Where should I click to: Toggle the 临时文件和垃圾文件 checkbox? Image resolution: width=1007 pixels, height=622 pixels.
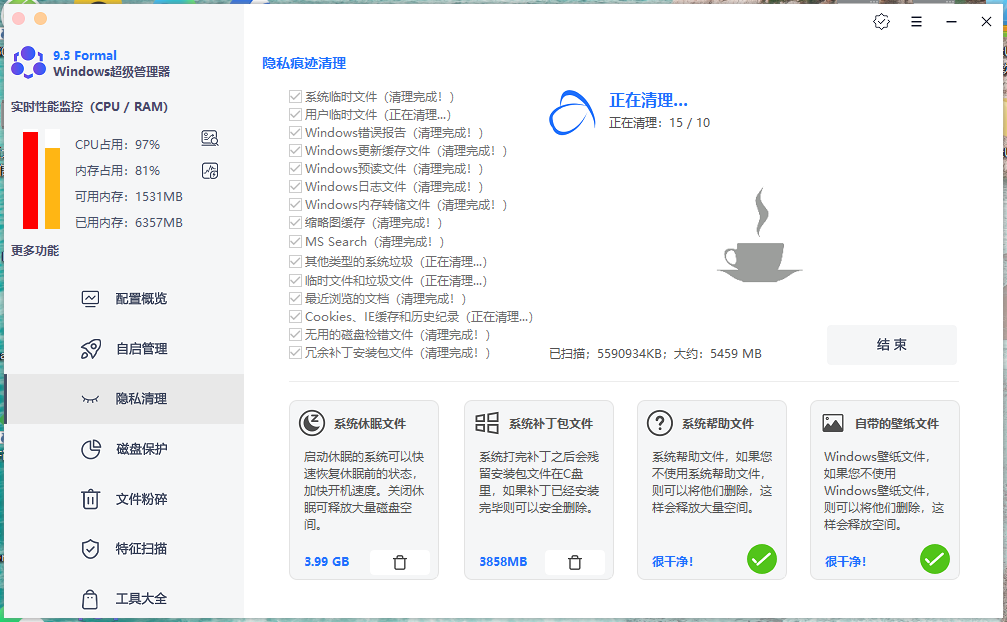295,281
